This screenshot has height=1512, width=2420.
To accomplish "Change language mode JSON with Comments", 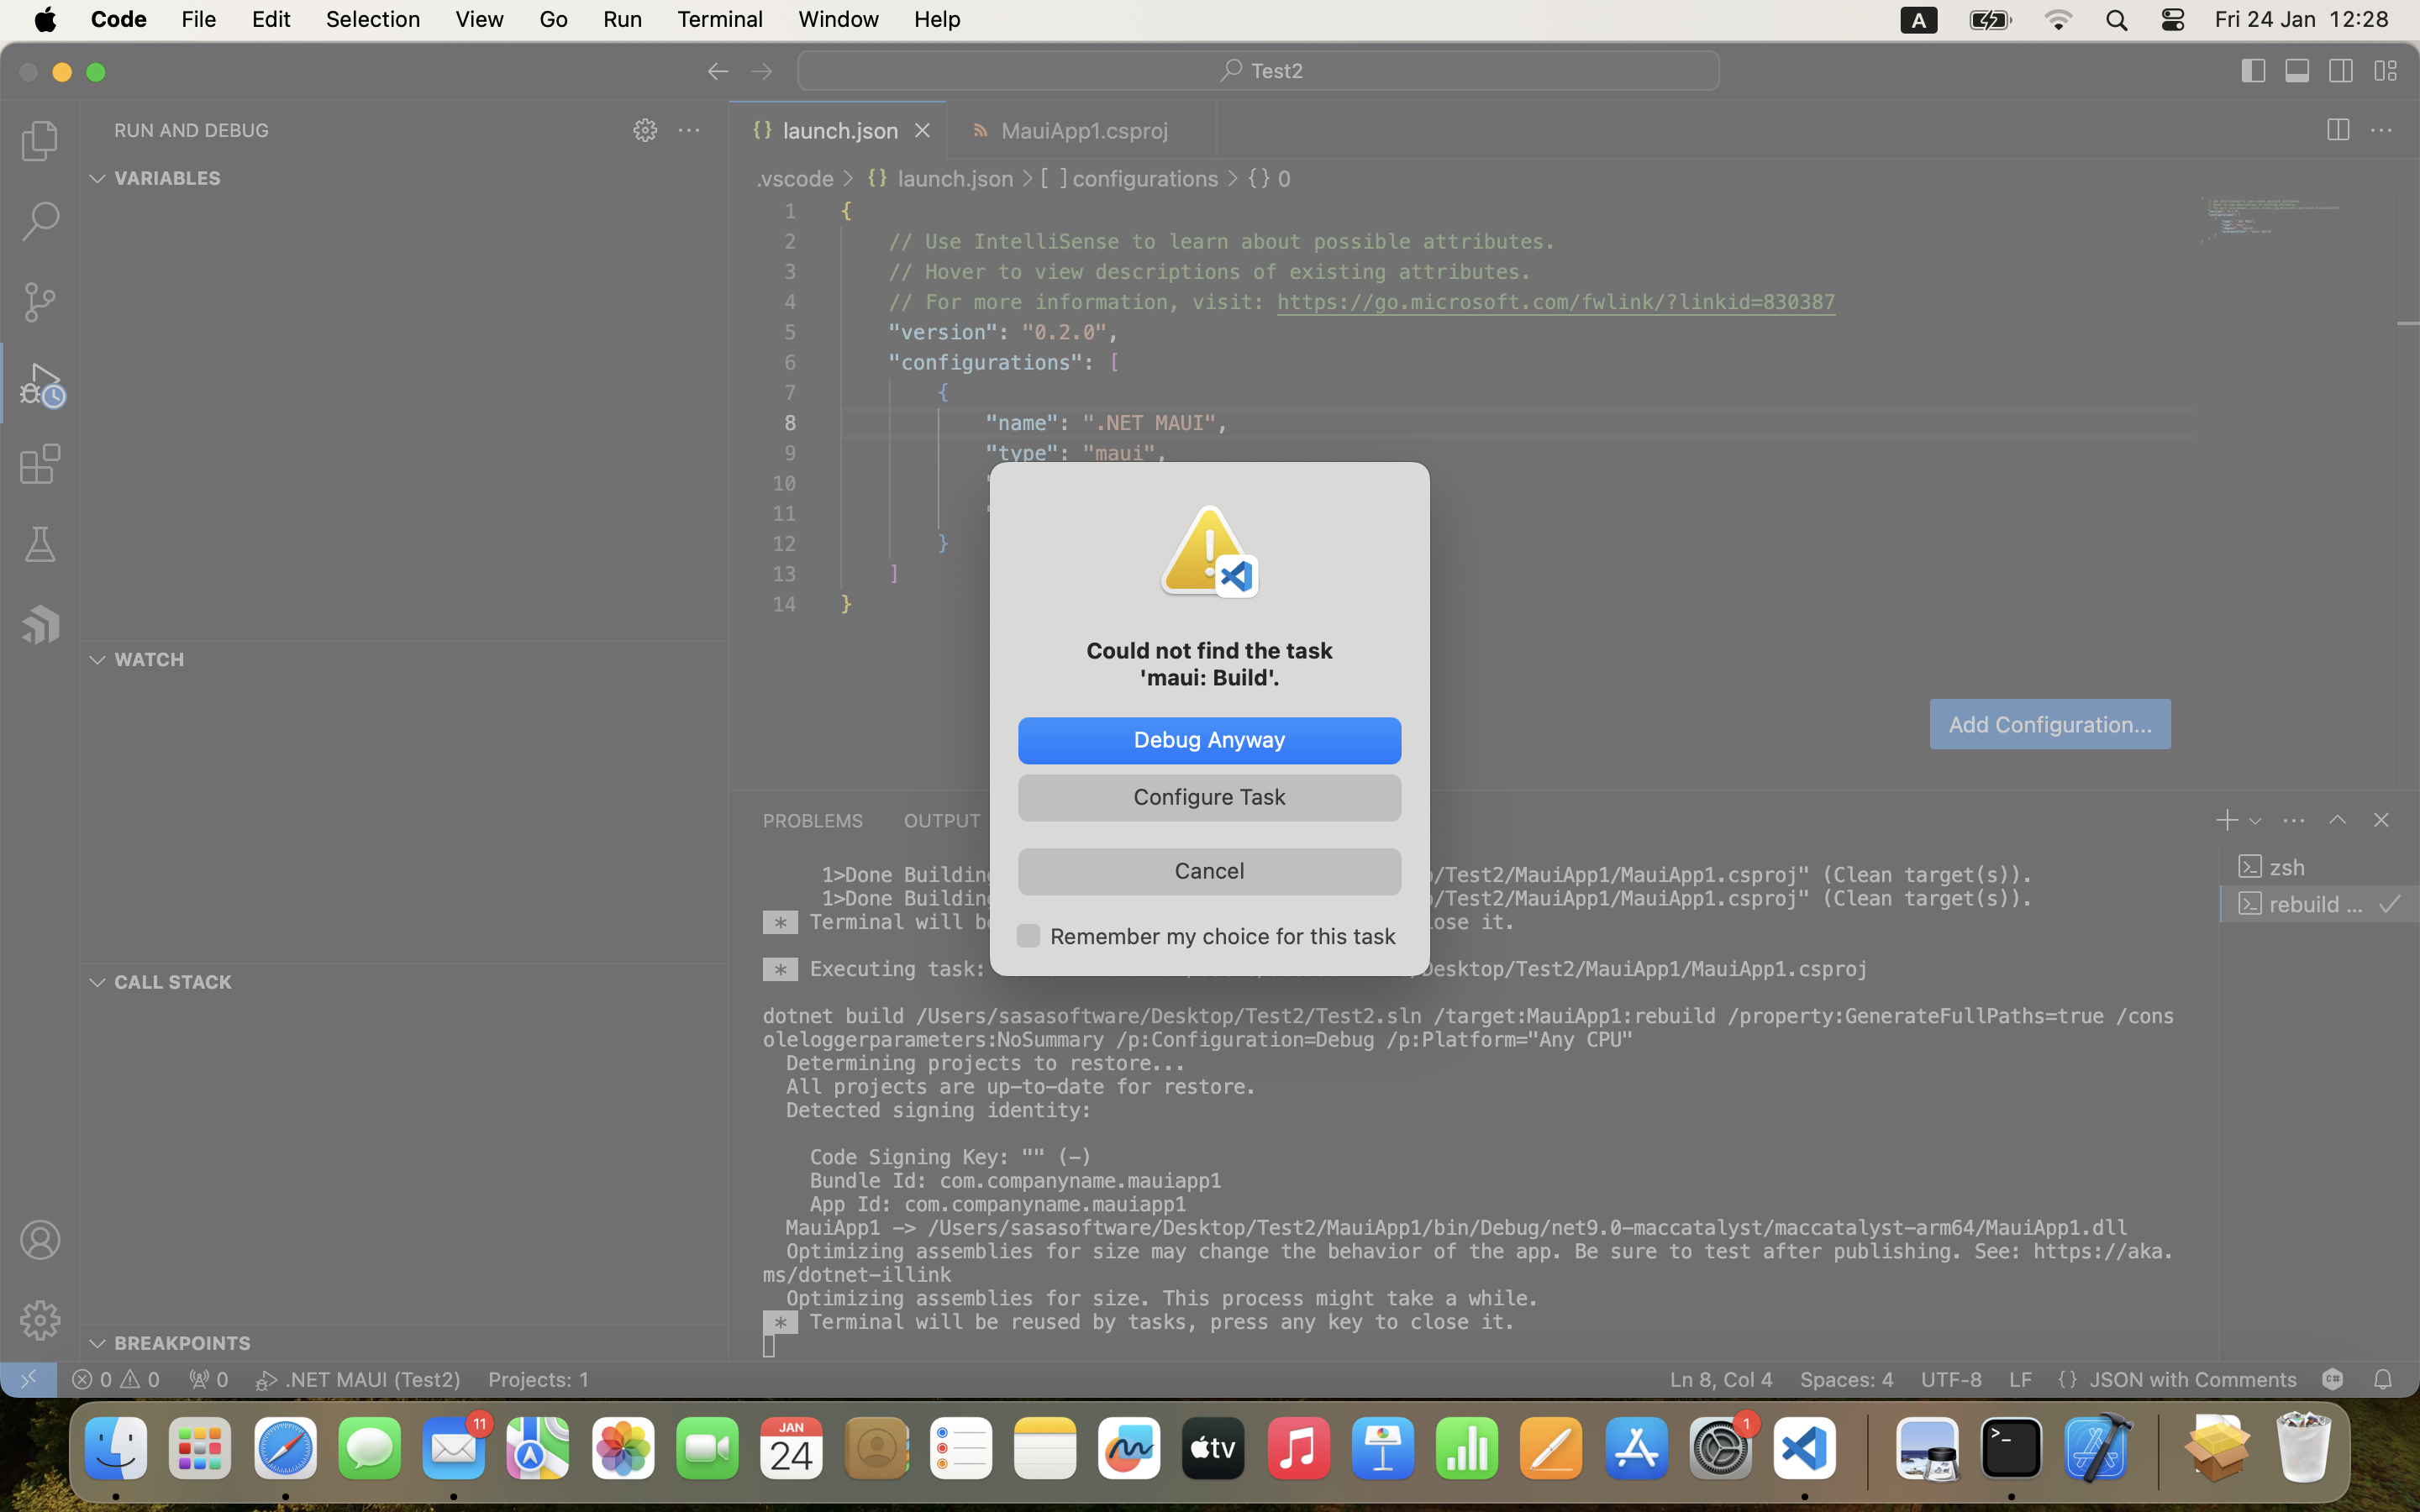I will click(2192, 1380).
